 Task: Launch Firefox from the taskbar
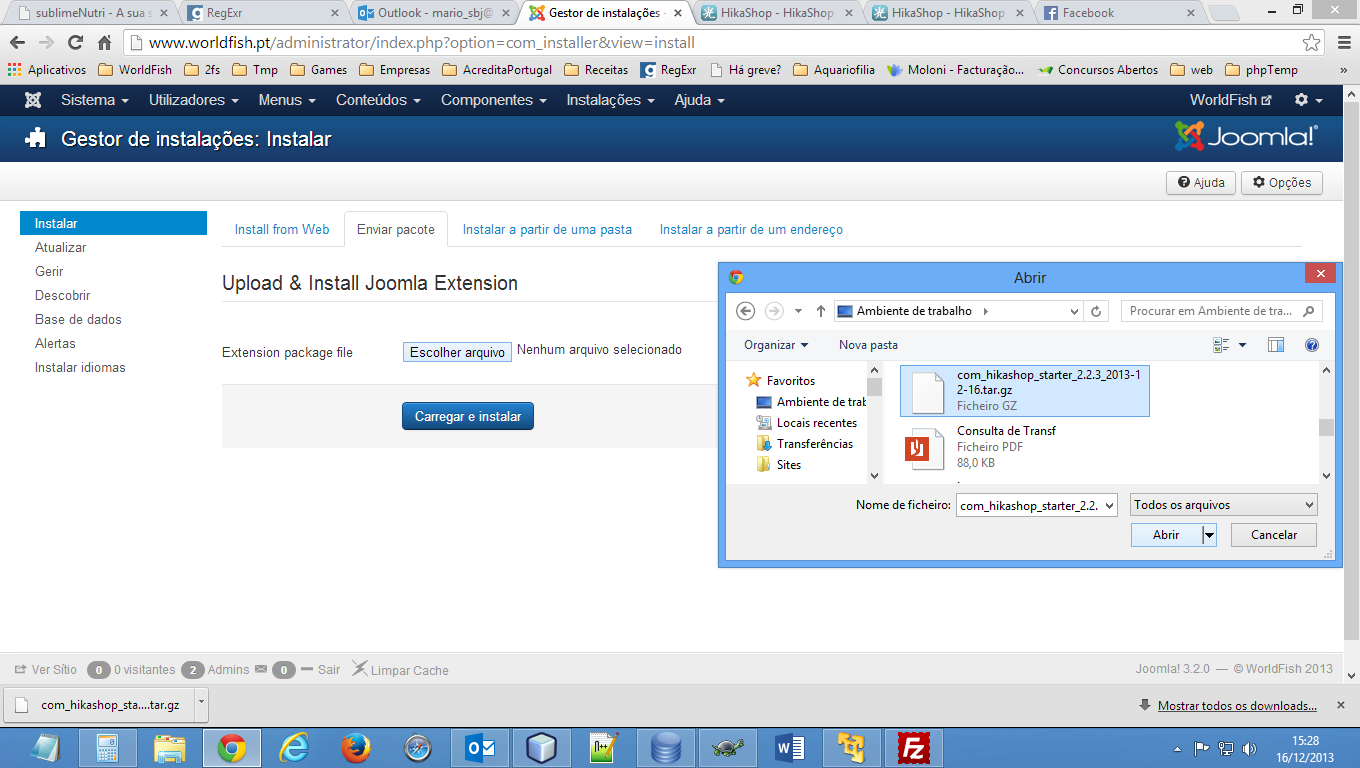pyautogui.click(x=356, y=748)
